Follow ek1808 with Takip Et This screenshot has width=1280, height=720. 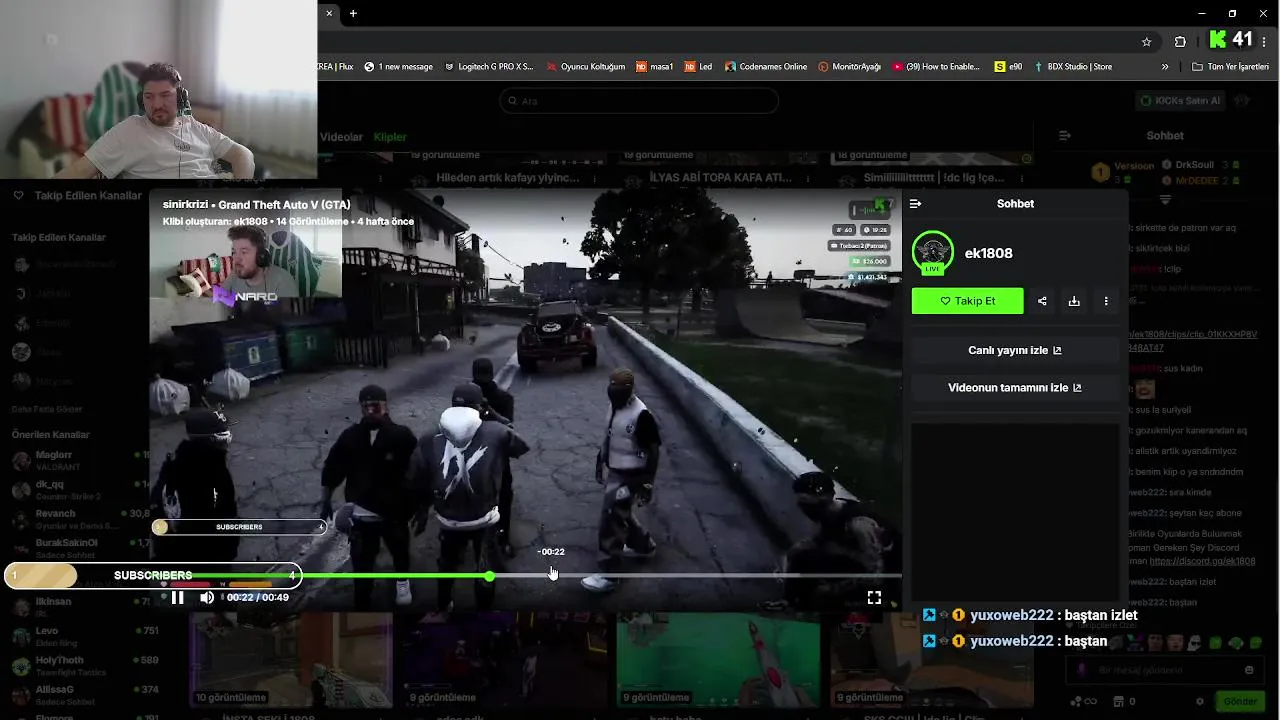[967, 301]
